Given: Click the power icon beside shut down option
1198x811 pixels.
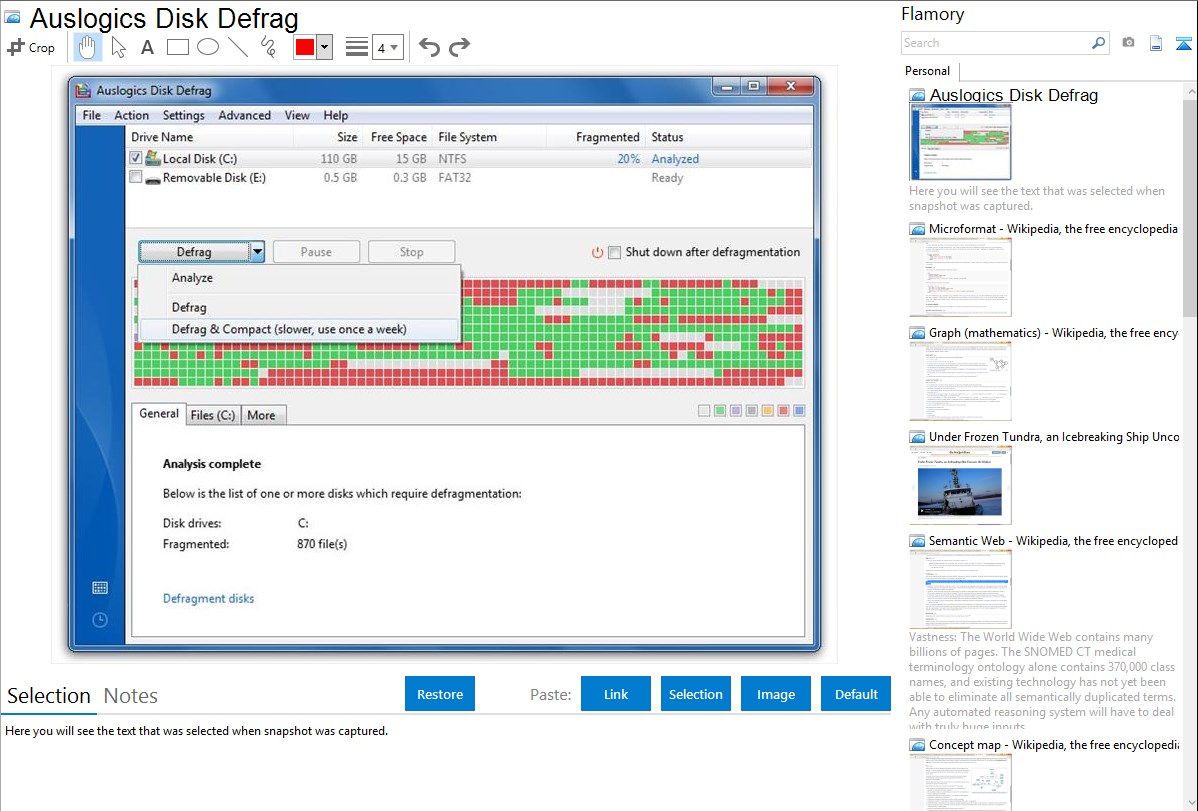Looking at the screenshot, I should point(597,252).
